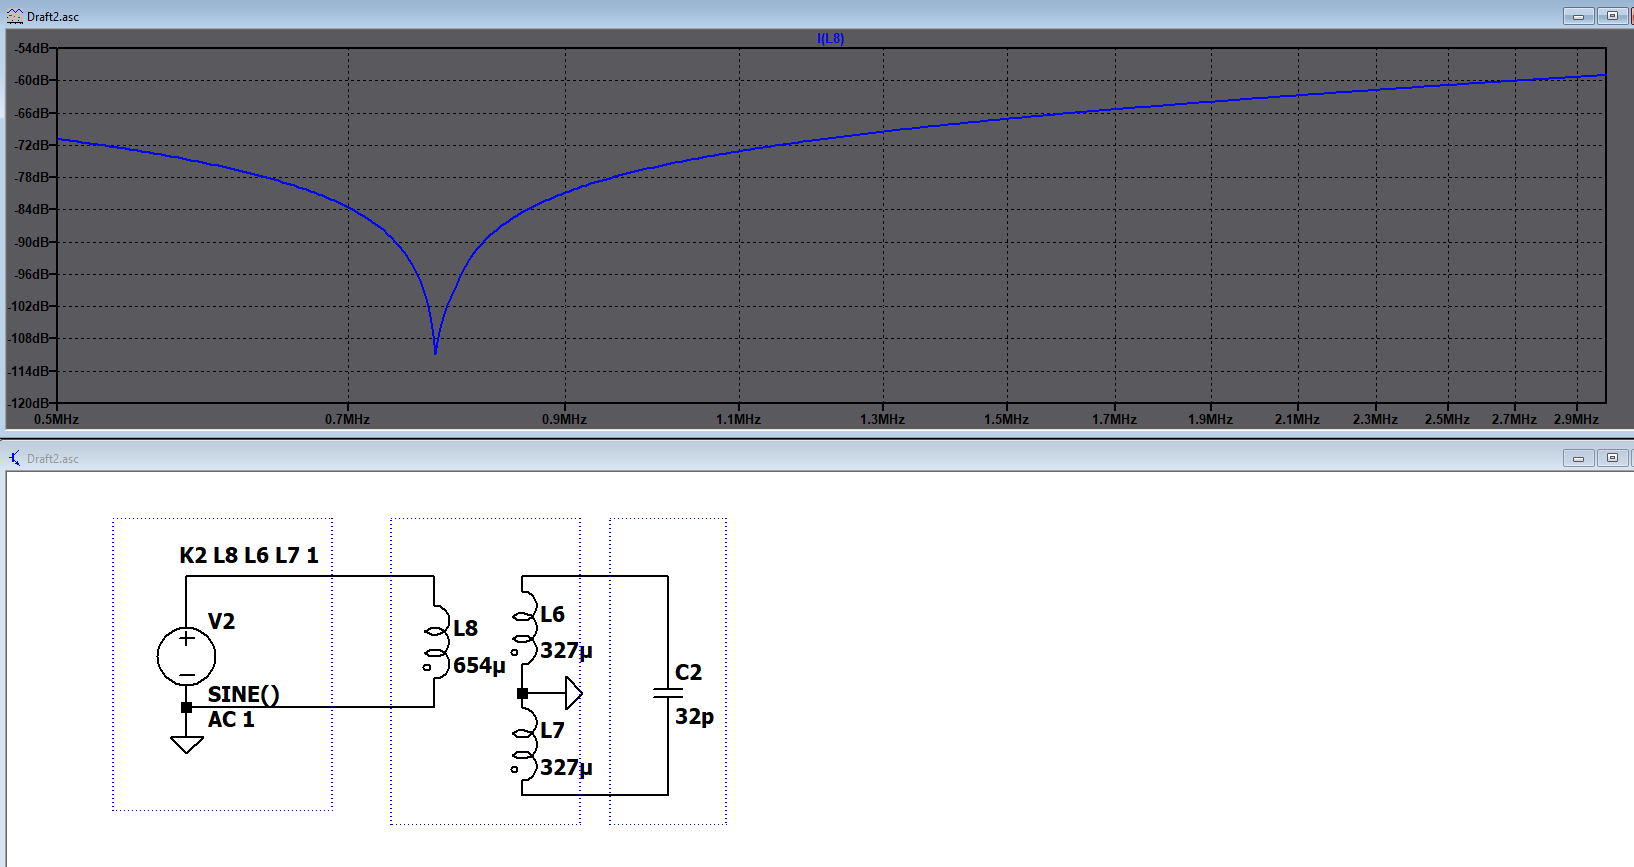The image size is (1634, 867).
Task: Click the 1.1MHz frequency axis label
Action: click(738, 419)
